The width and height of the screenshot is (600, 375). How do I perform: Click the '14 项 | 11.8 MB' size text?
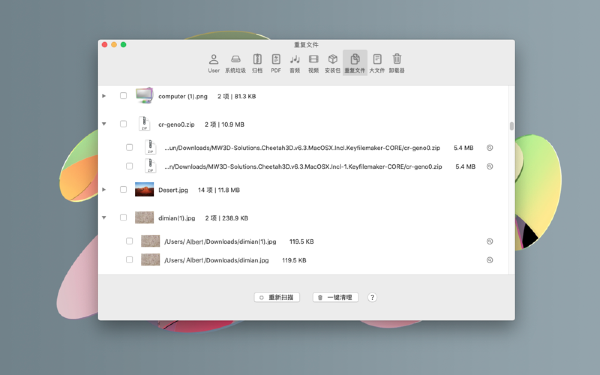[218, 190]
